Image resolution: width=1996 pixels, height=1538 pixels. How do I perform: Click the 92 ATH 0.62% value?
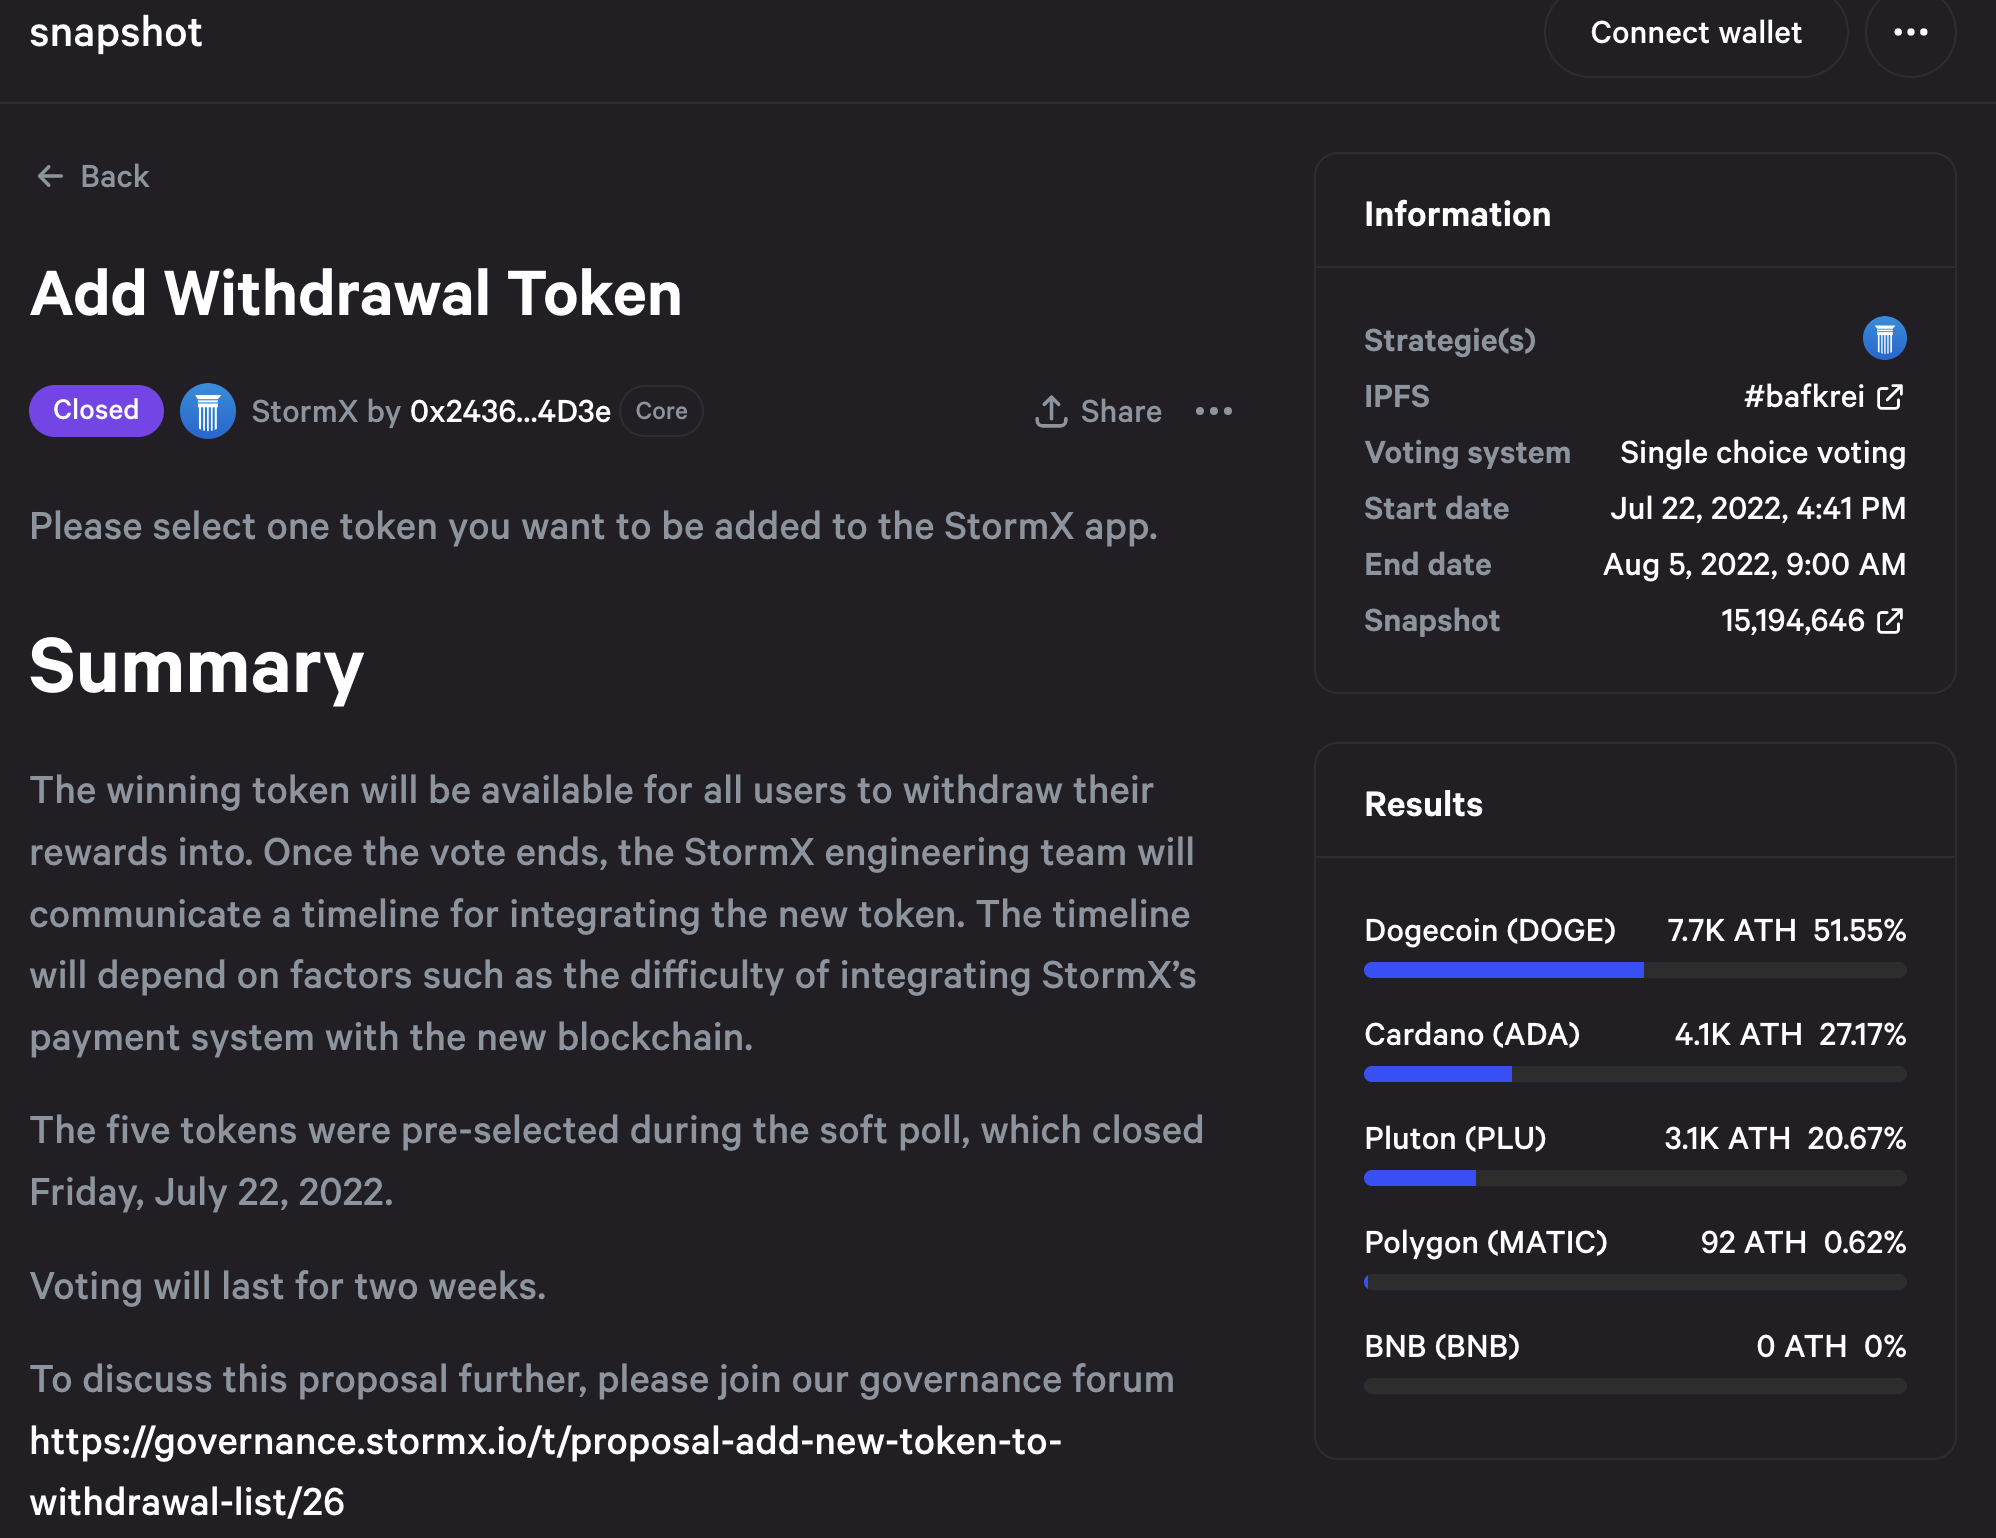[x=1803, y=1243]
